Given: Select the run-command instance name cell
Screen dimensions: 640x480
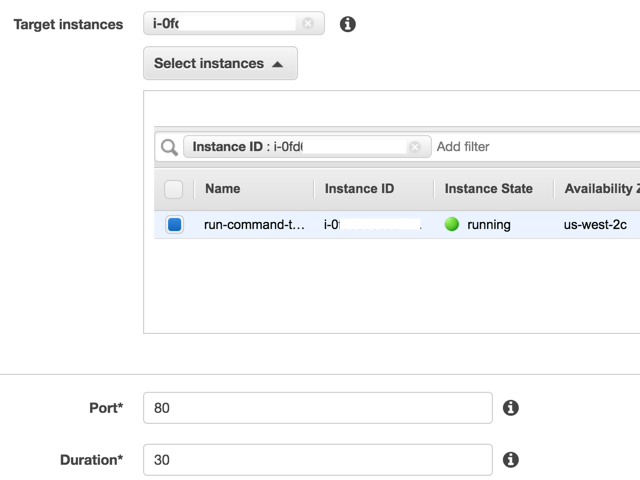Looking at the screenshot, I should pos(254,225).
